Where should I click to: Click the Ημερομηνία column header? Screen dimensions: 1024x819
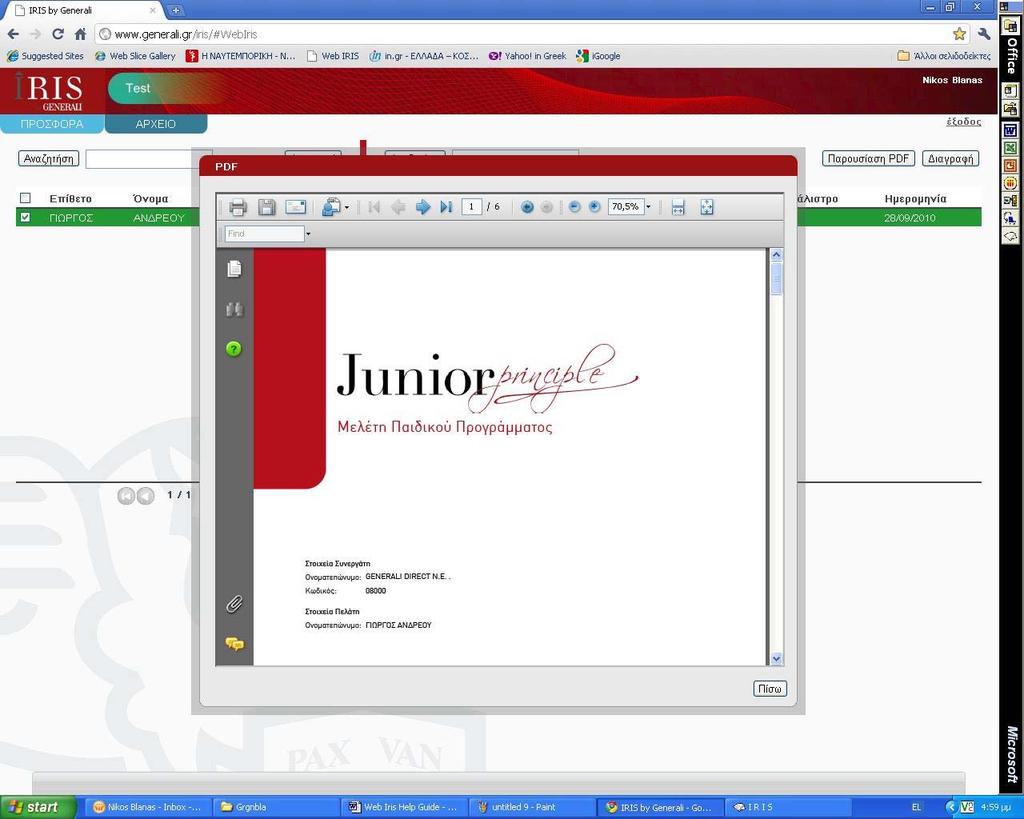click(x=915, y=199)
